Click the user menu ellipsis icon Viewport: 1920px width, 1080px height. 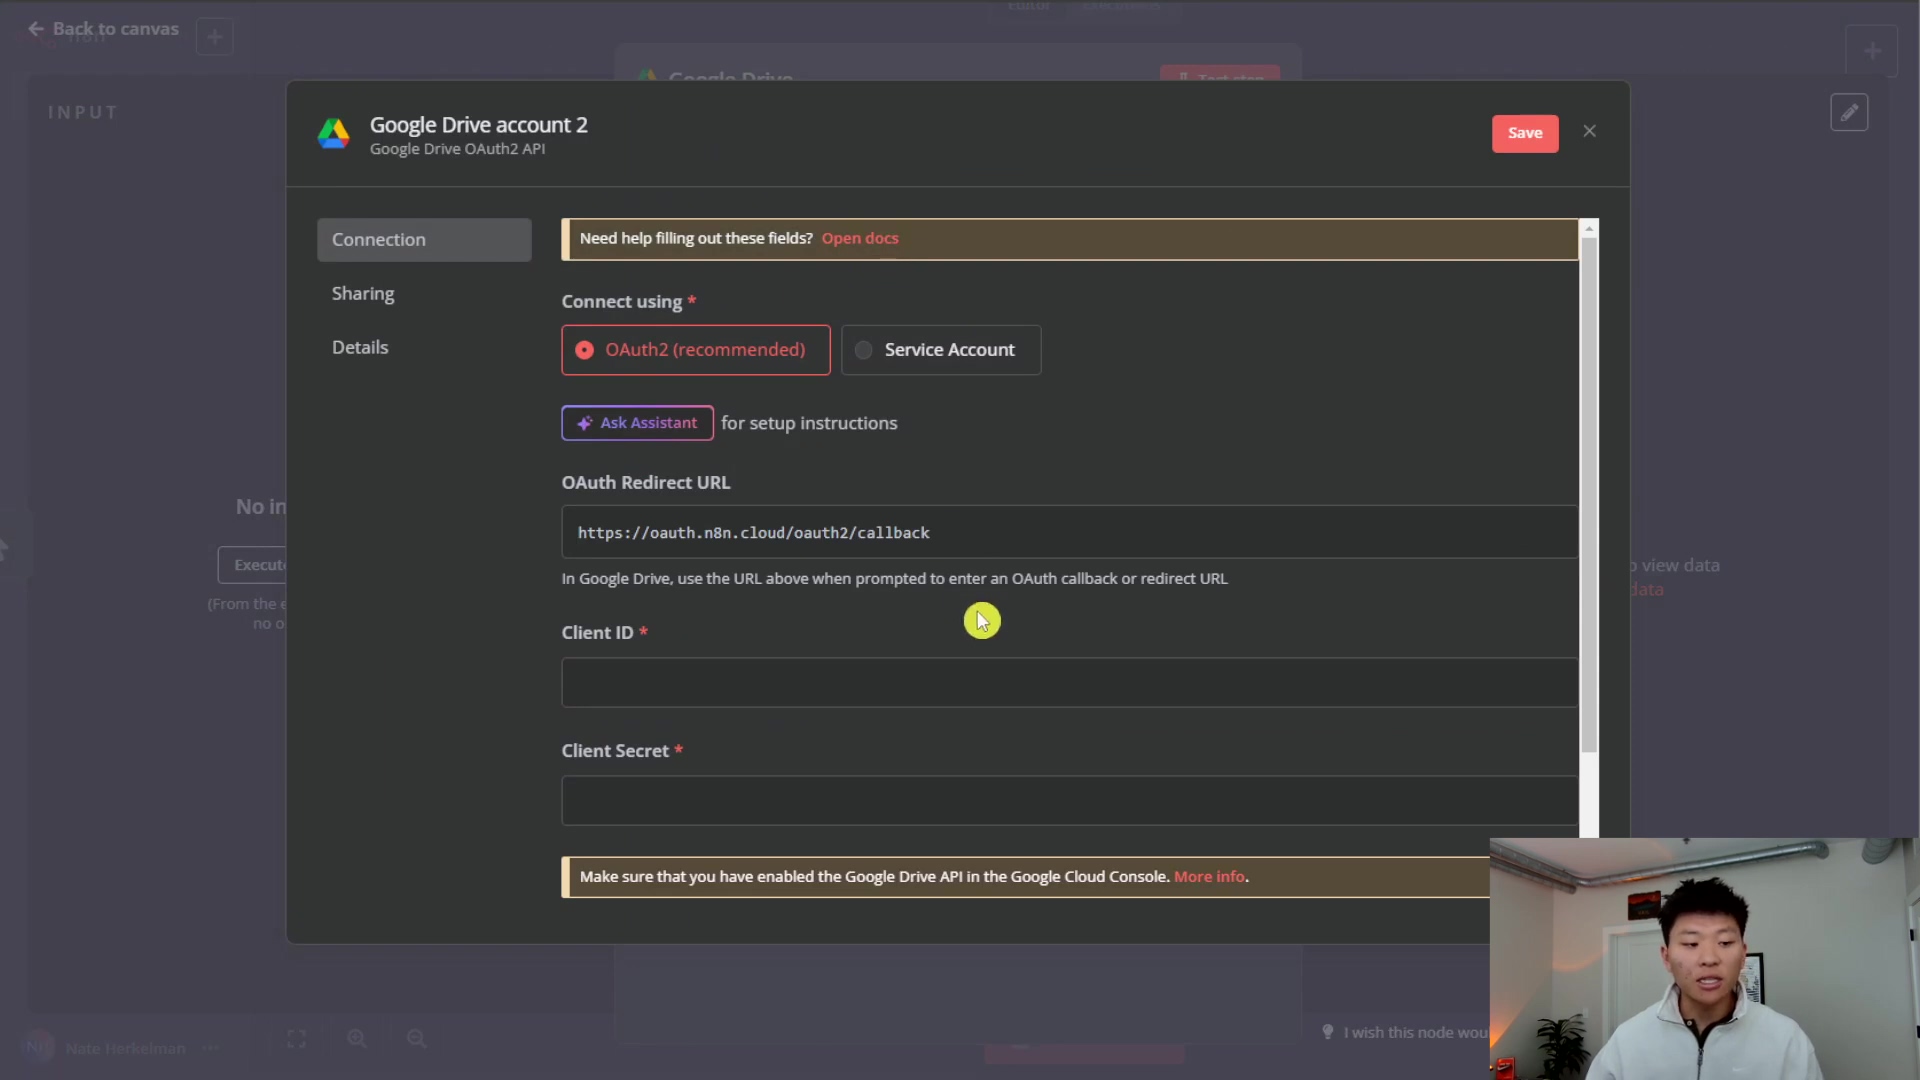tap(210, 1048)
